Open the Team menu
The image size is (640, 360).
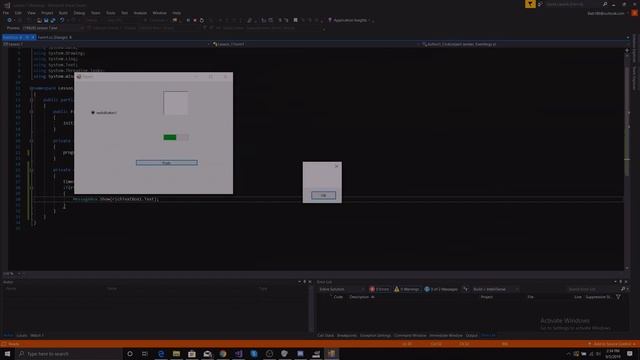(x=96, y=13)
